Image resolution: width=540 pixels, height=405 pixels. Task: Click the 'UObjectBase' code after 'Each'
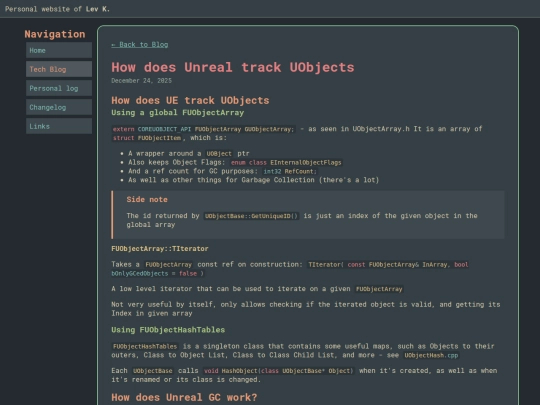click(153, 371)
